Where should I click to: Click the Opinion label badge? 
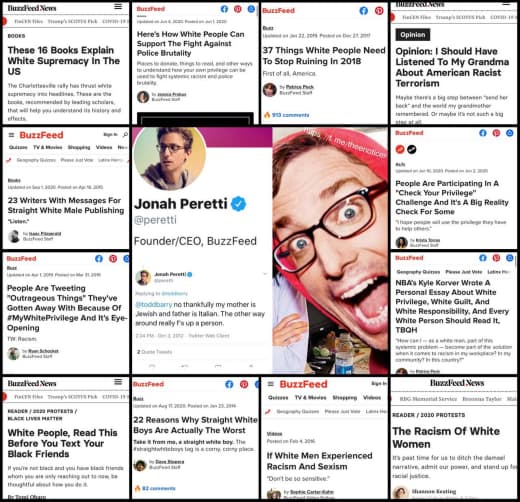click(x=413, y=35)
